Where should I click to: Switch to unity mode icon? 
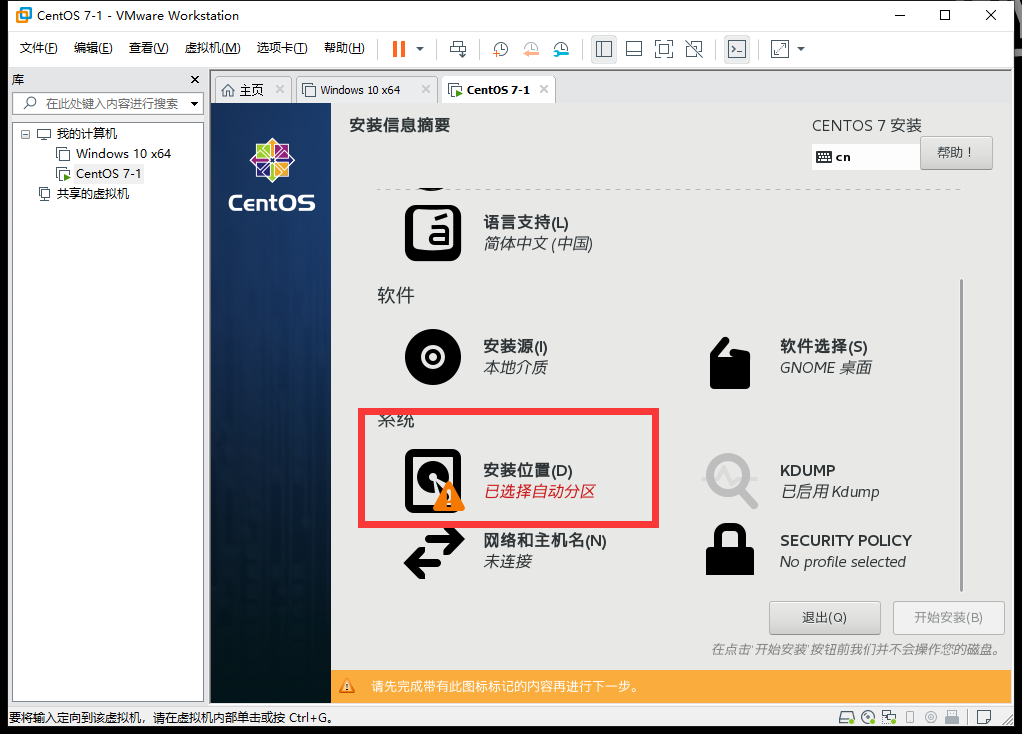(694, 49)
